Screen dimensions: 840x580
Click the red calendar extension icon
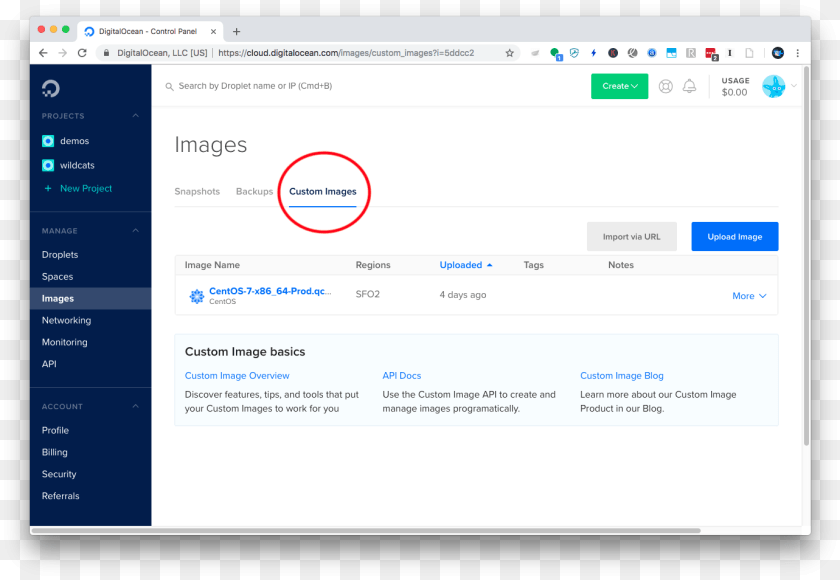[x=711, y=54]
